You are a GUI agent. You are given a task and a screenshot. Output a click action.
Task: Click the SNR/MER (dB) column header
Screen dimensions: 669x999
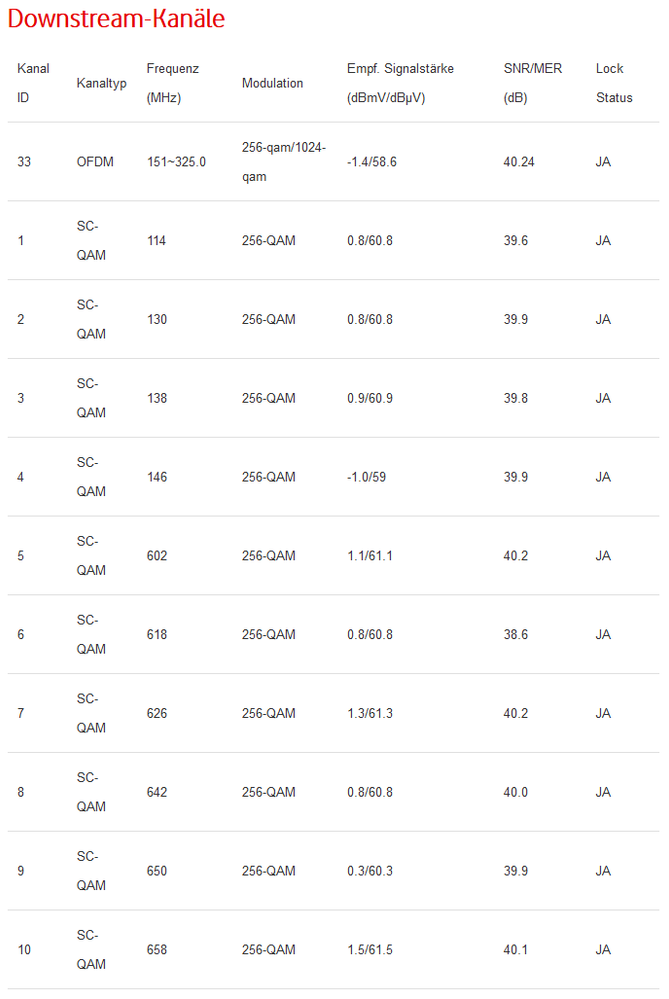pos(532,83)
